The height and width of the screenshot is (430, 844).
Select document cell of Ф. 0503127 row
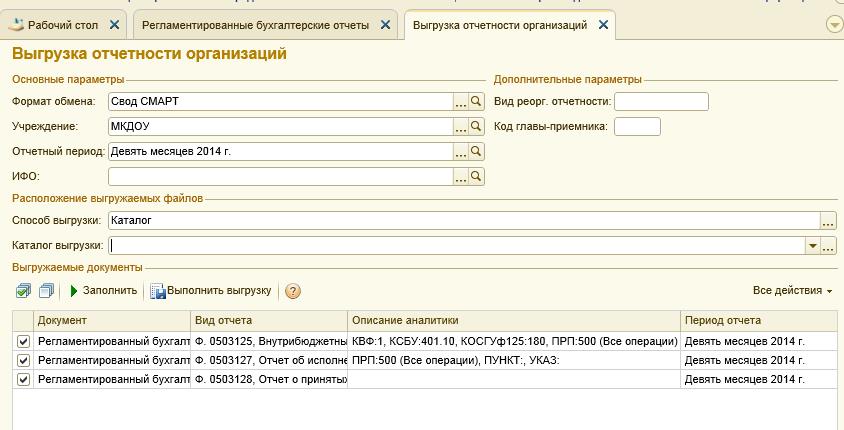click(112, 360)
